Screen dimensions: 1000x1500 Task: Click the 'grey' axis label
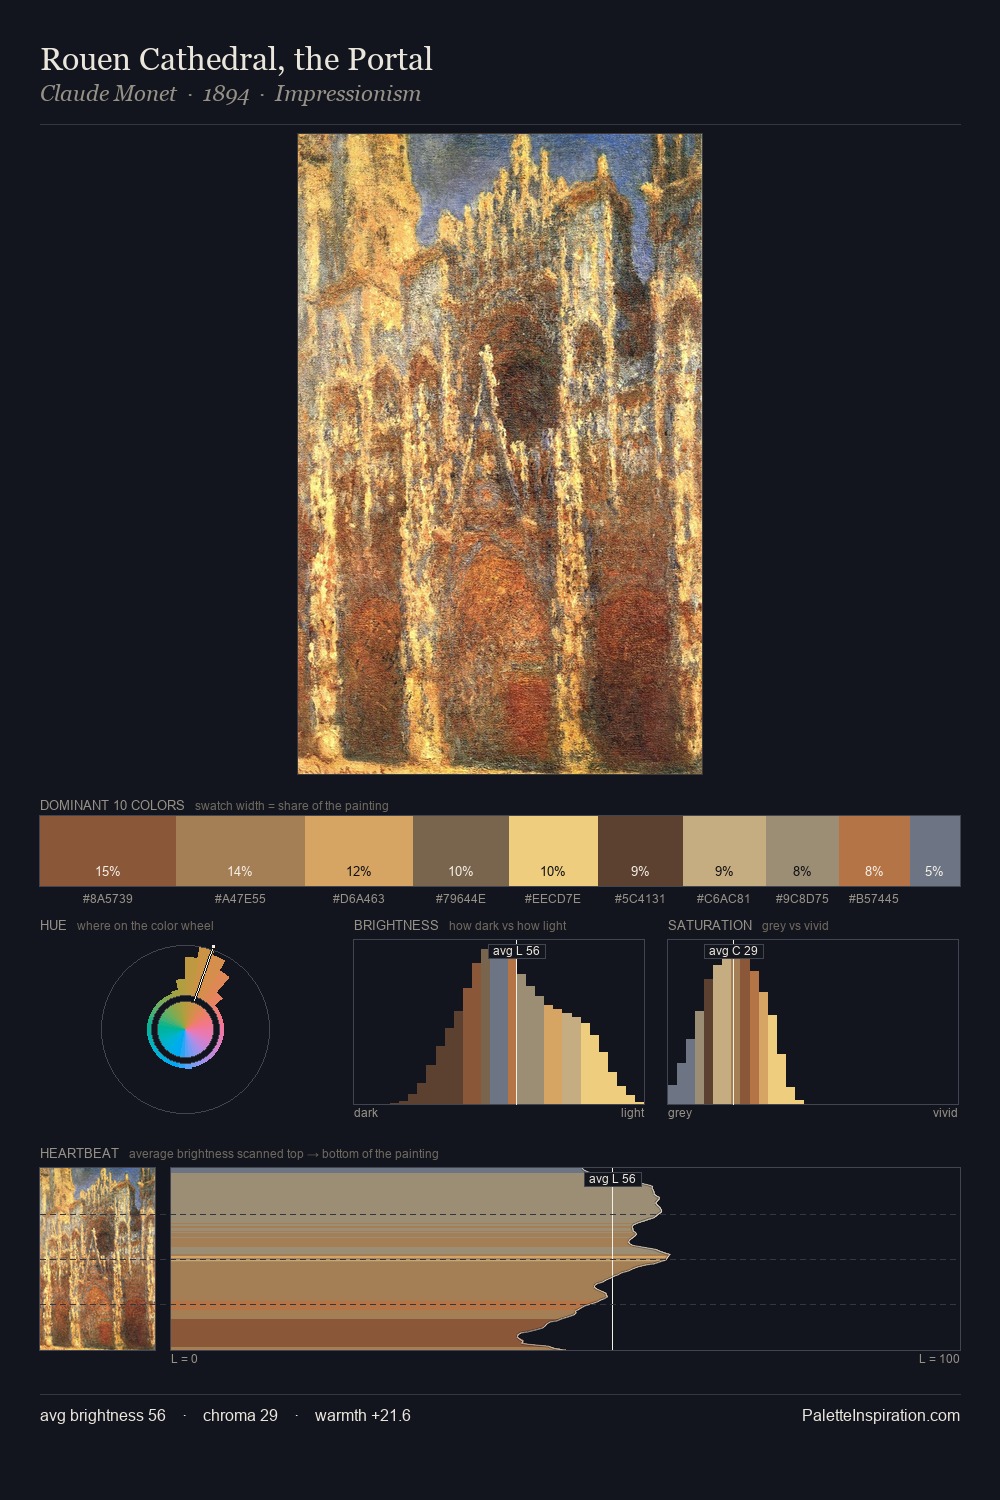(680, 1113)
